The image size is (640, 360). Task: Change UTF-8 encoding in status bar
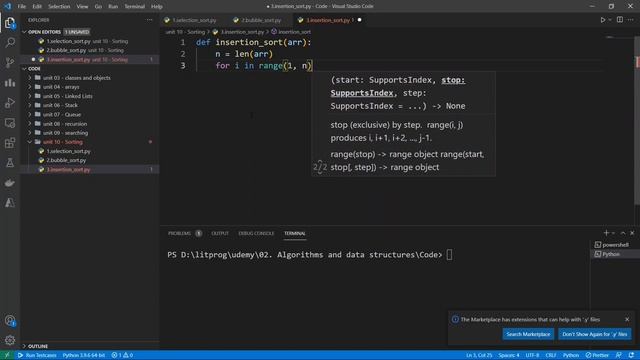click(532, 355)
